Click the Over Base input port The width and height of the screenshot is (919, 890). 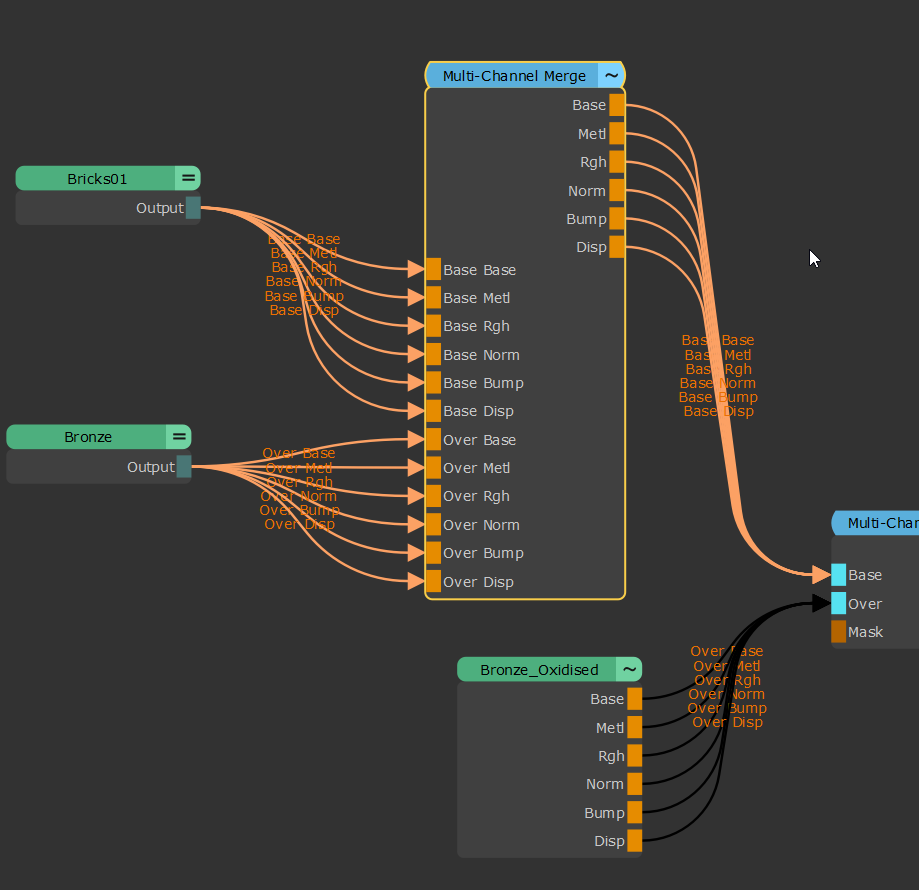[x=433, y=440]
